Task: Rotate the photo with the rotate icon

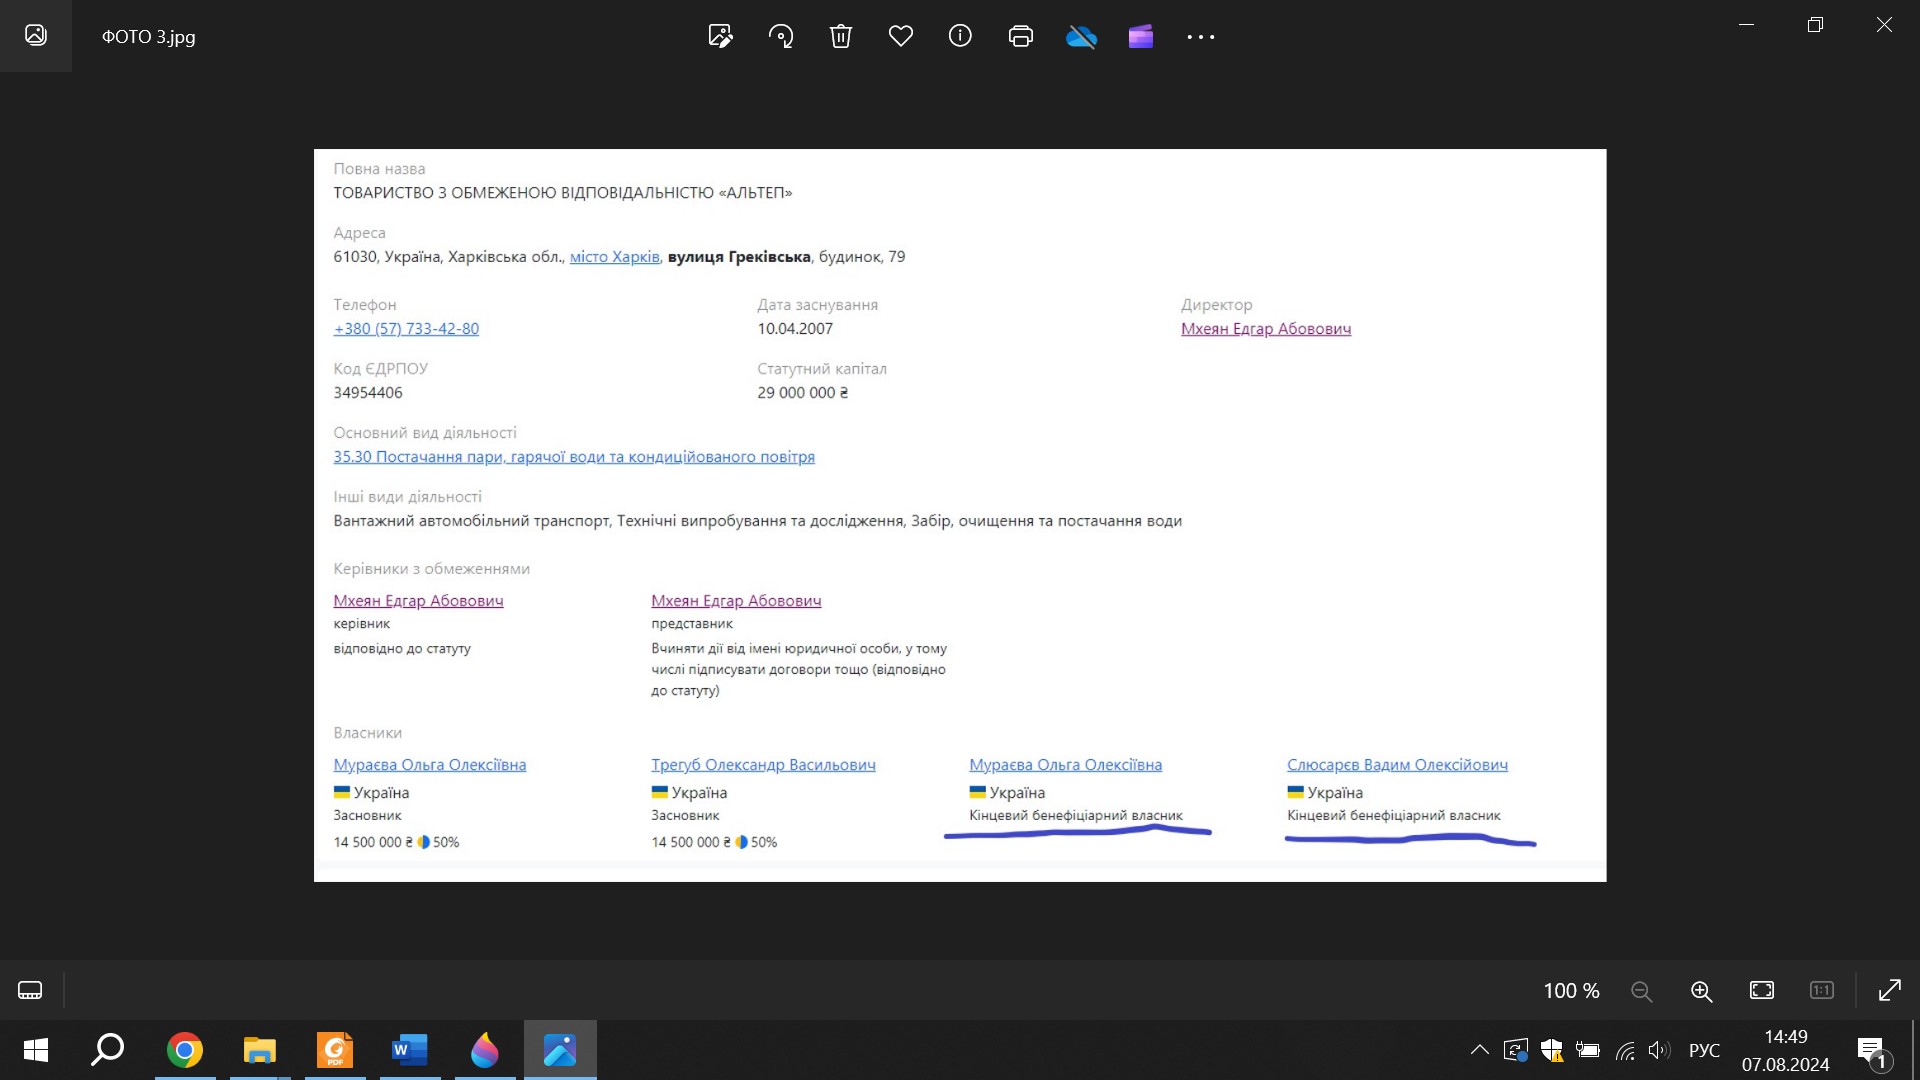Action: pos(781,37)
